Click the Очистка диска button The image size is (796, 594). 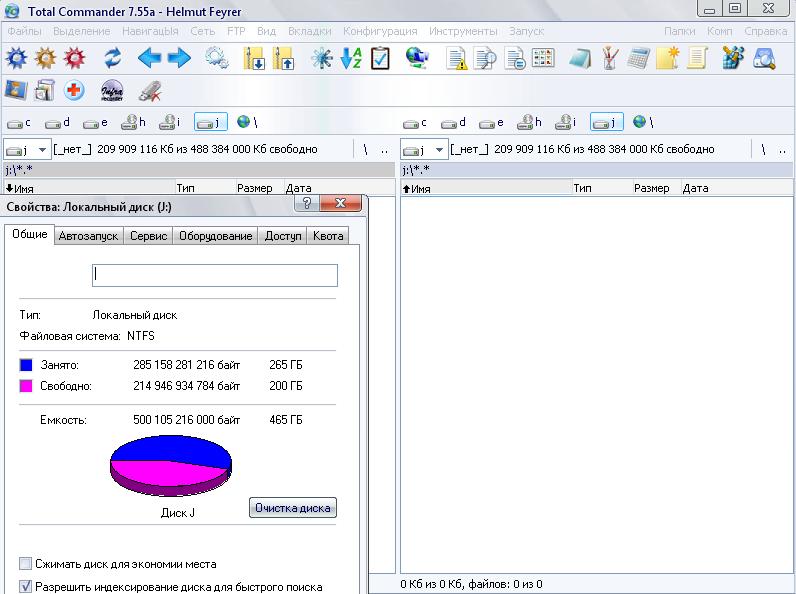tap(293, 508)
